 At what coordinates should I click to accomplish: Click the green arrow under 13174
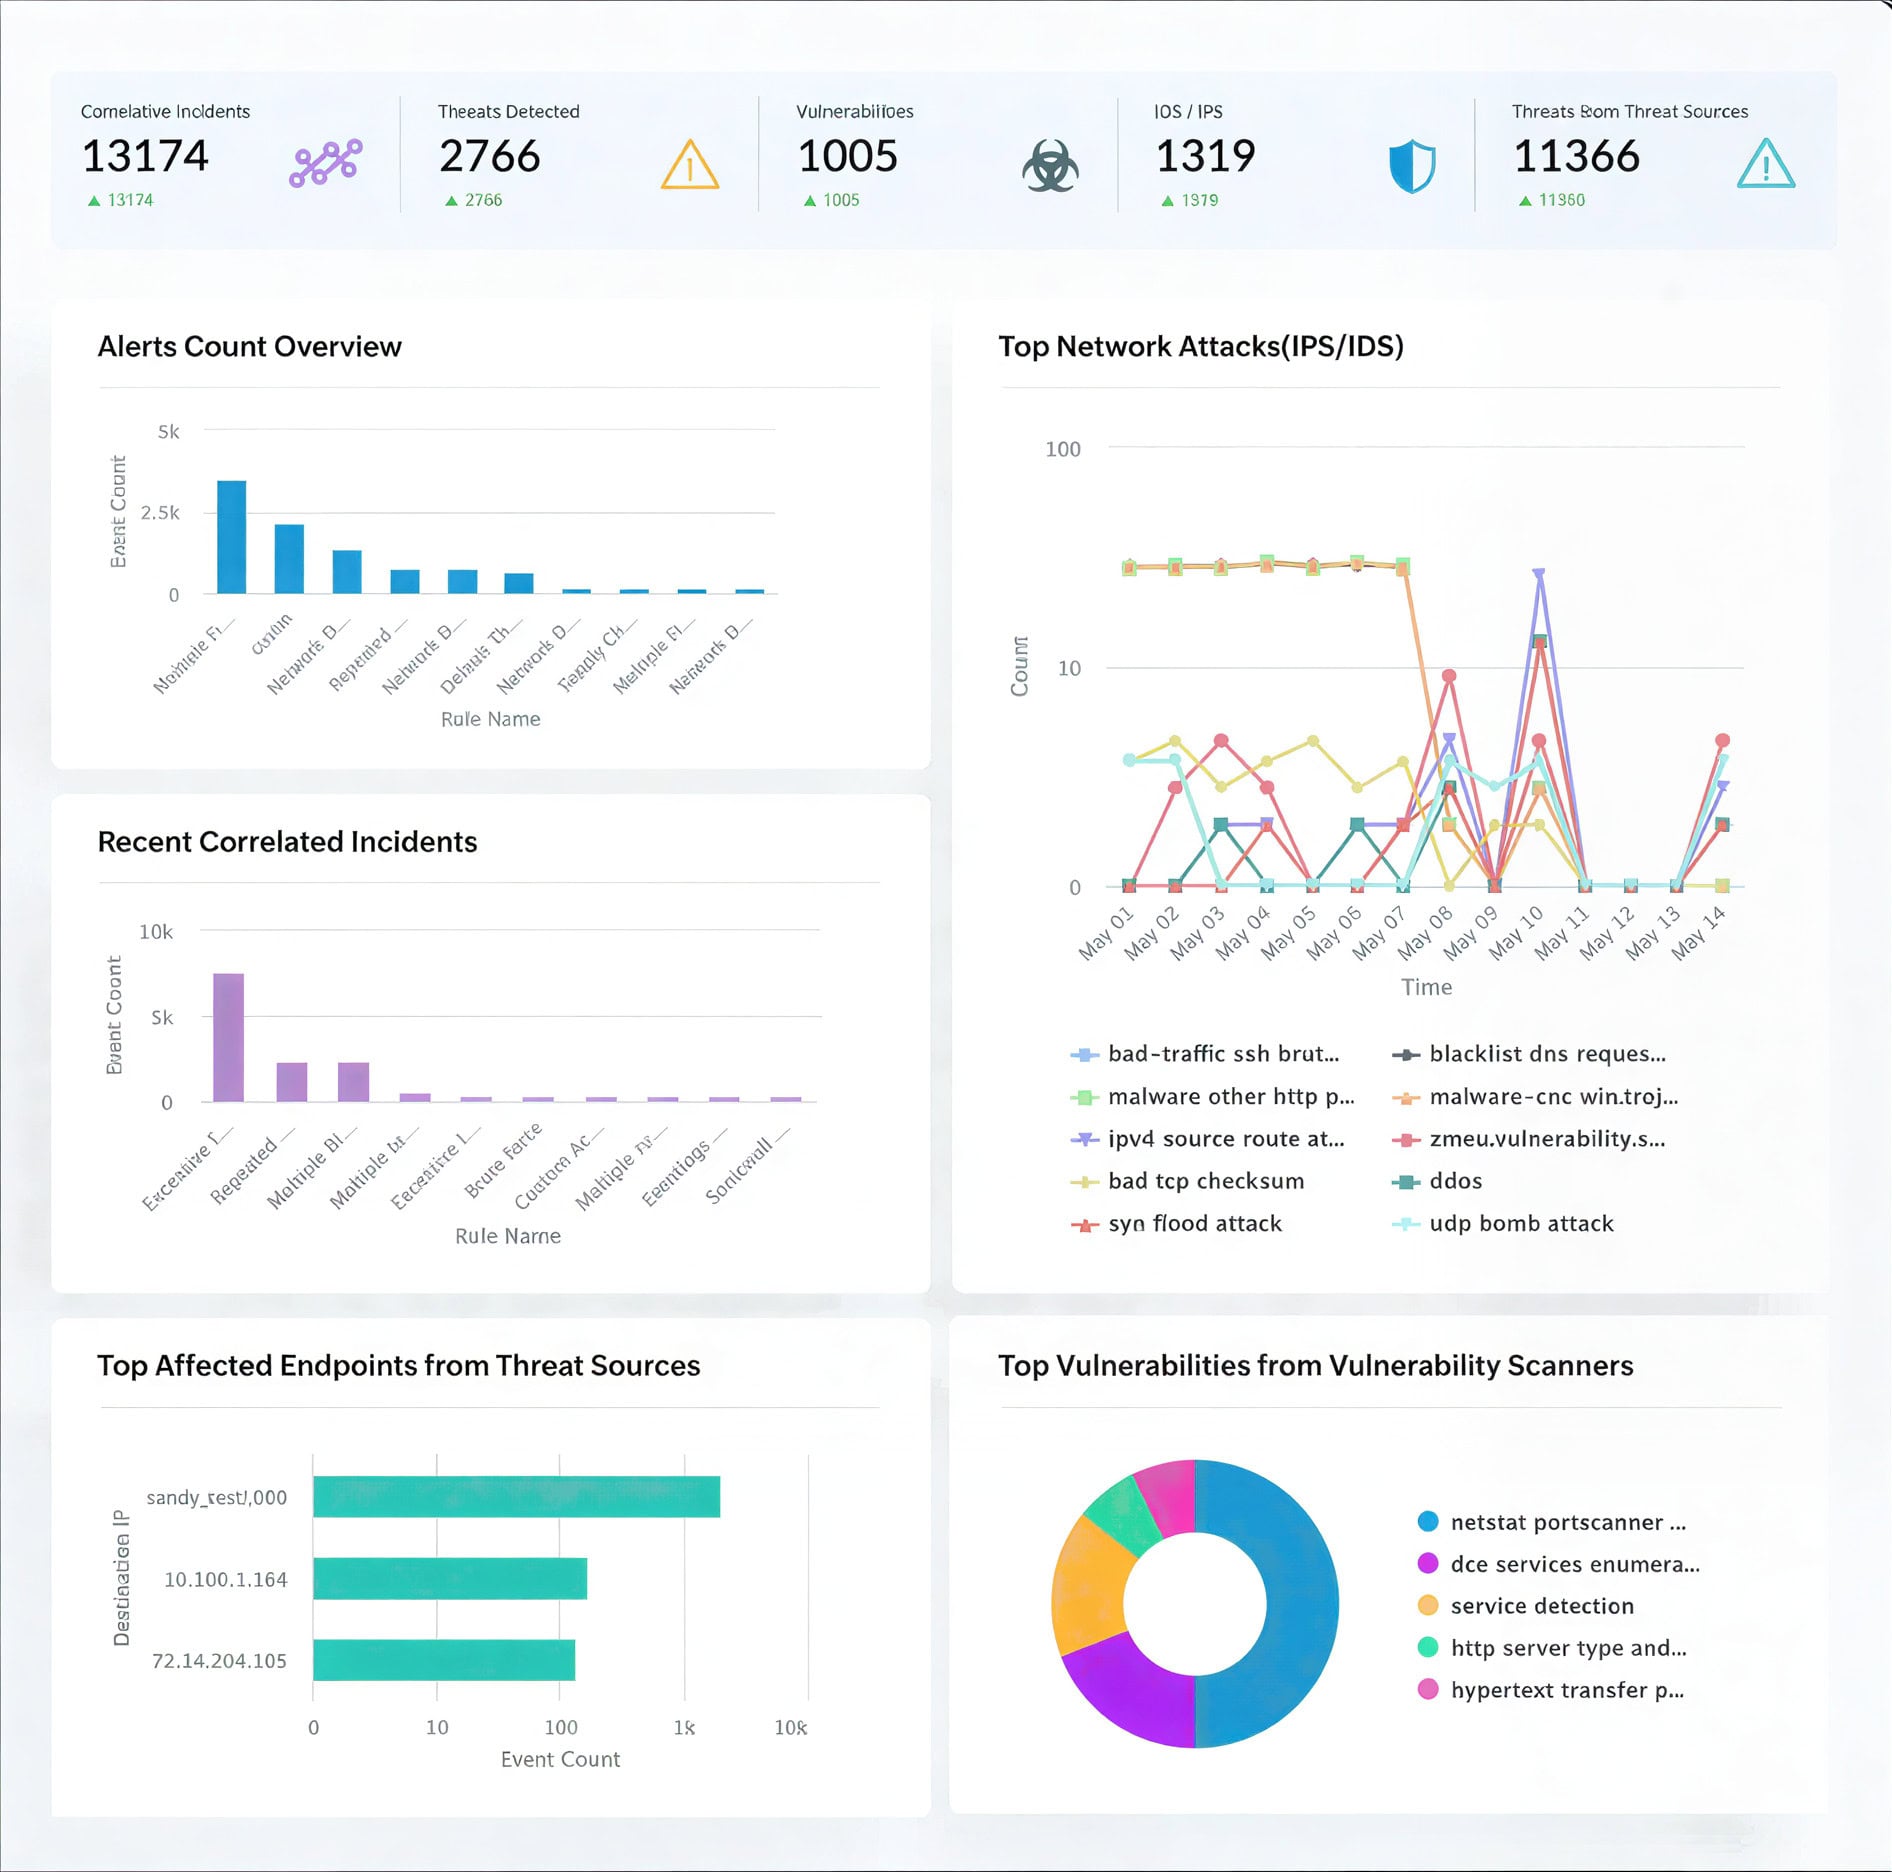pos(94,201)
